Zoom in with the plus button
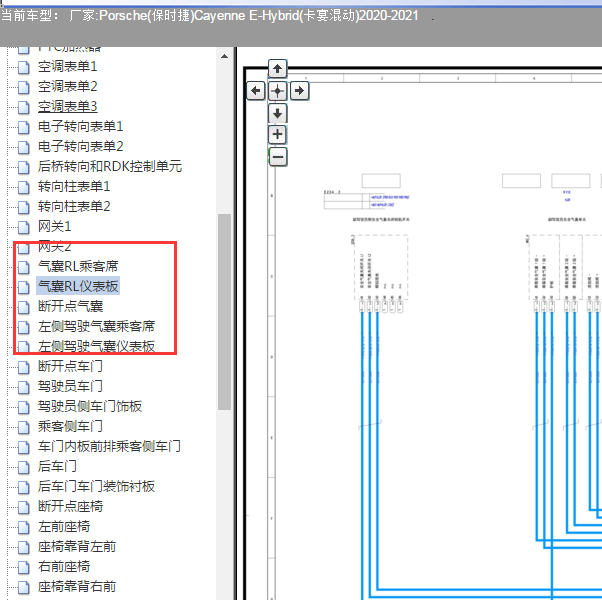The width and height of the screenshot is (602, 600). 278,135
